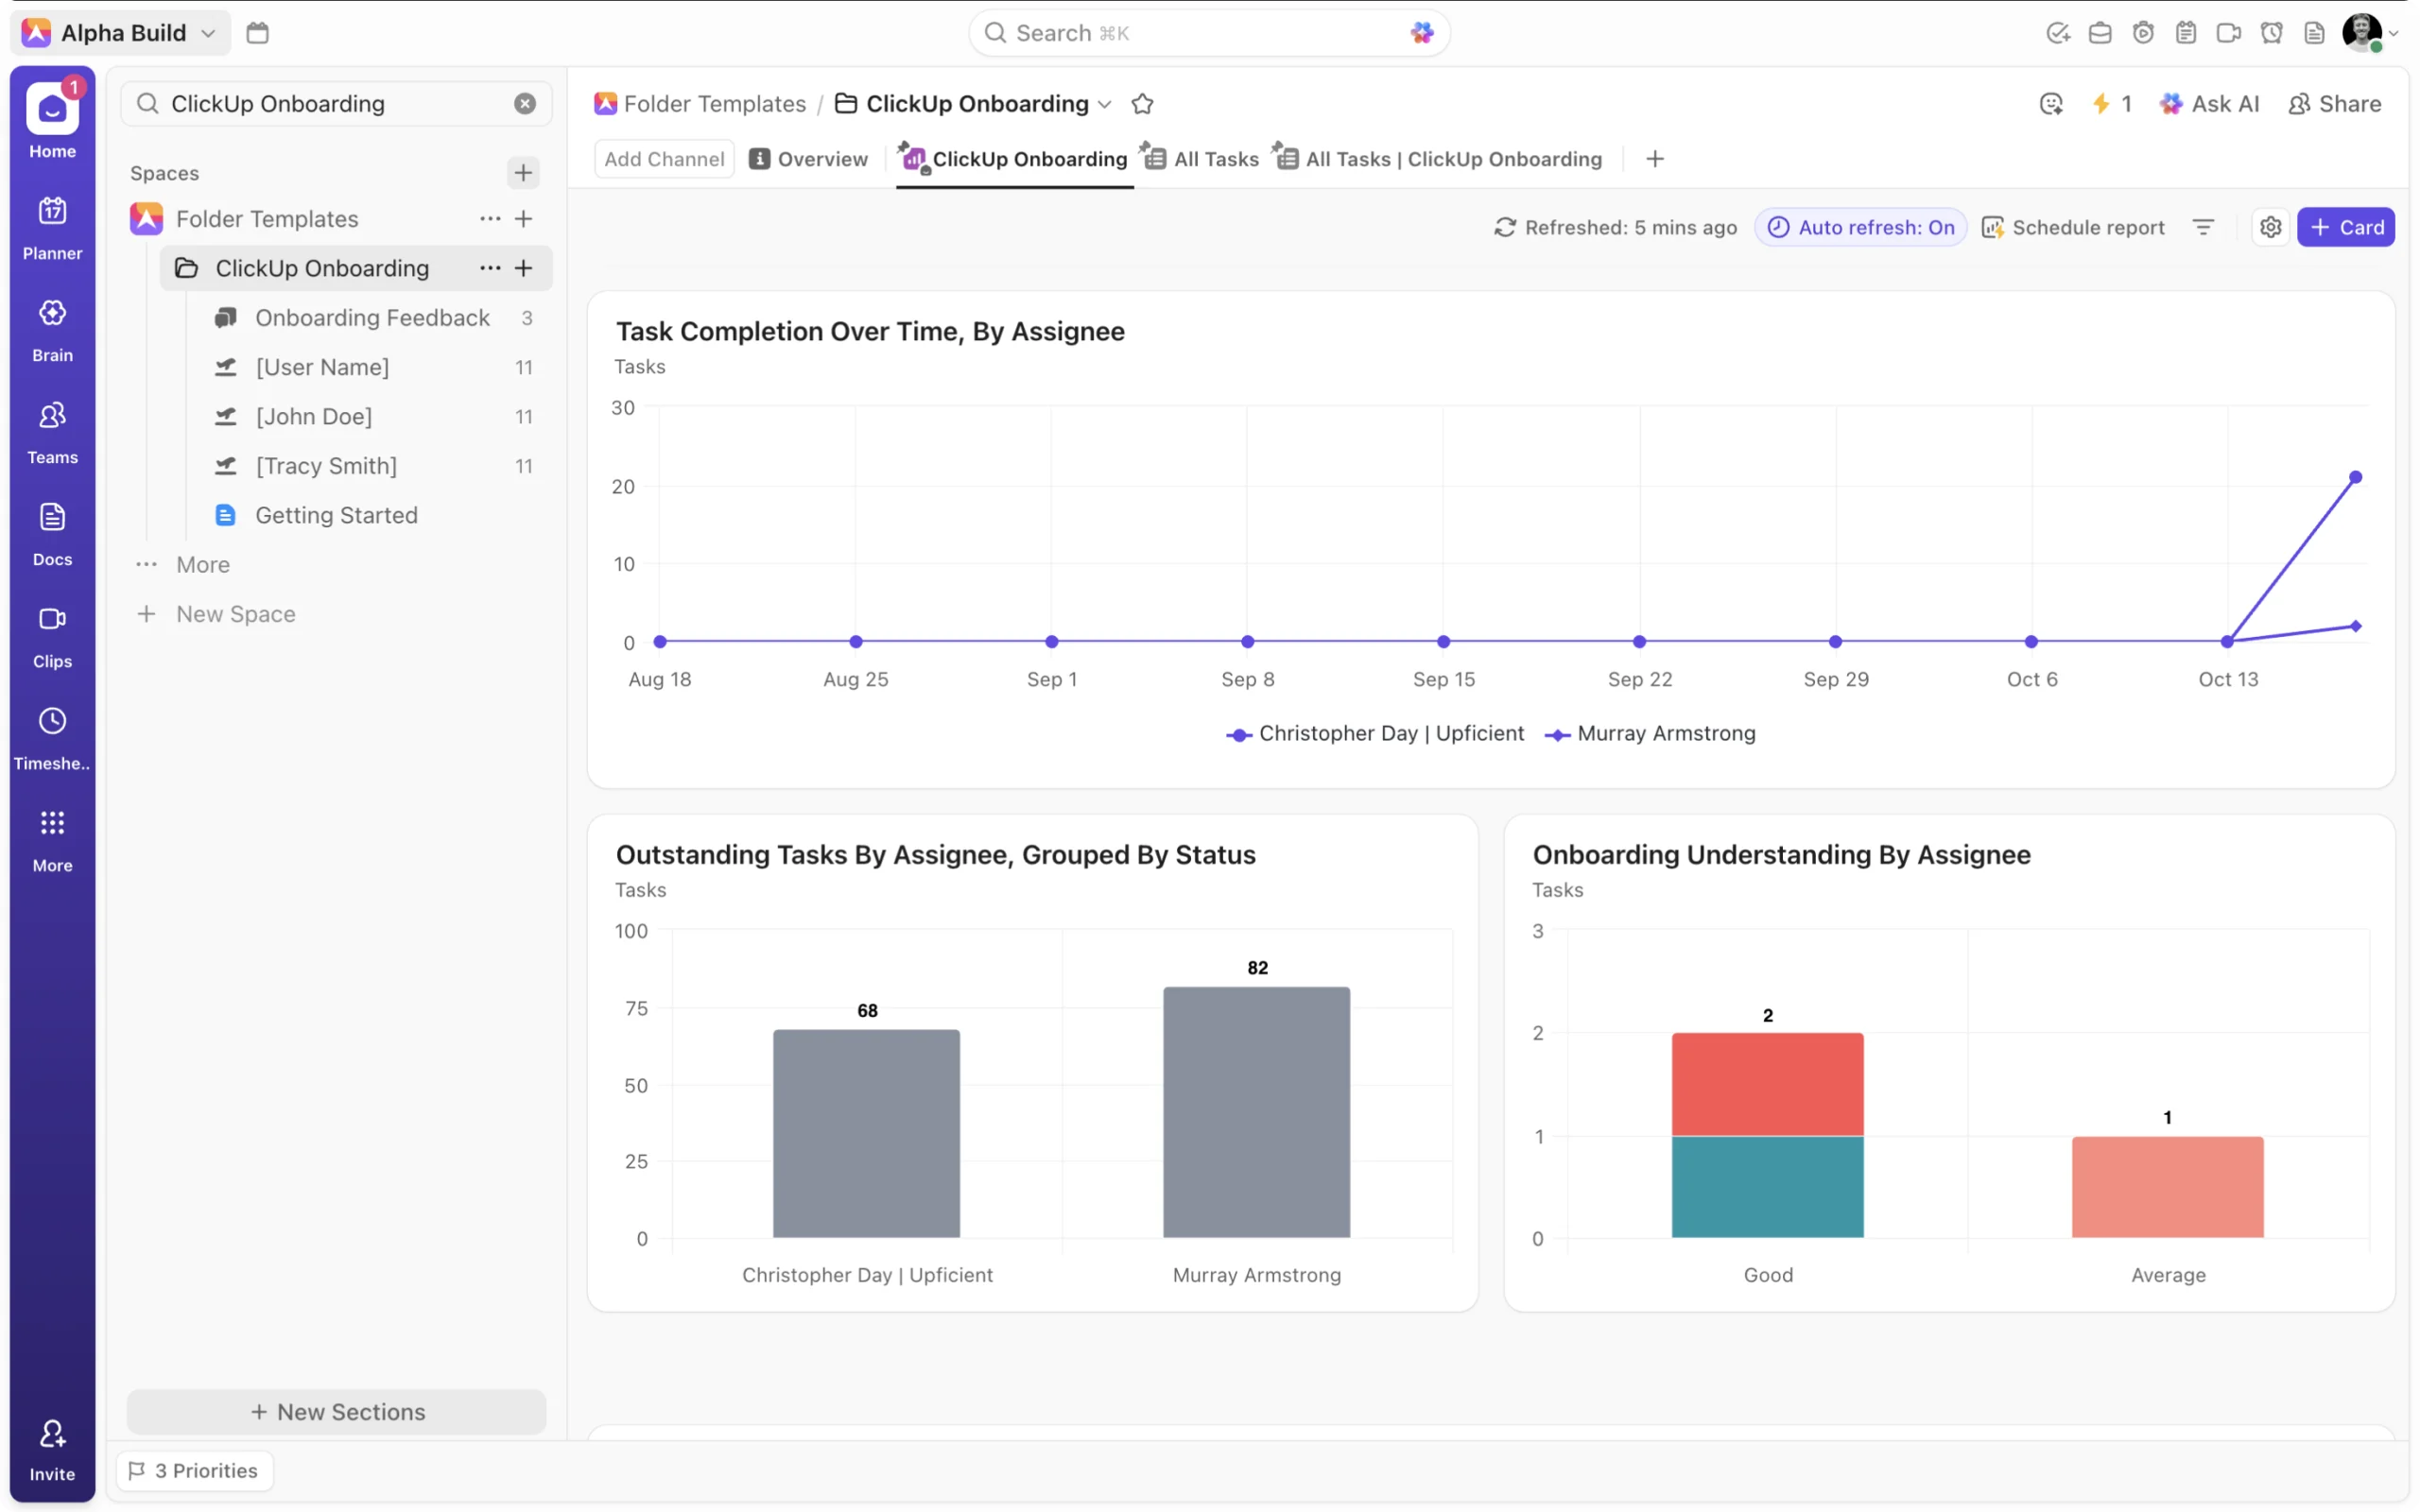
Task: Click the Schedule report button
Action: point(2073,227)
